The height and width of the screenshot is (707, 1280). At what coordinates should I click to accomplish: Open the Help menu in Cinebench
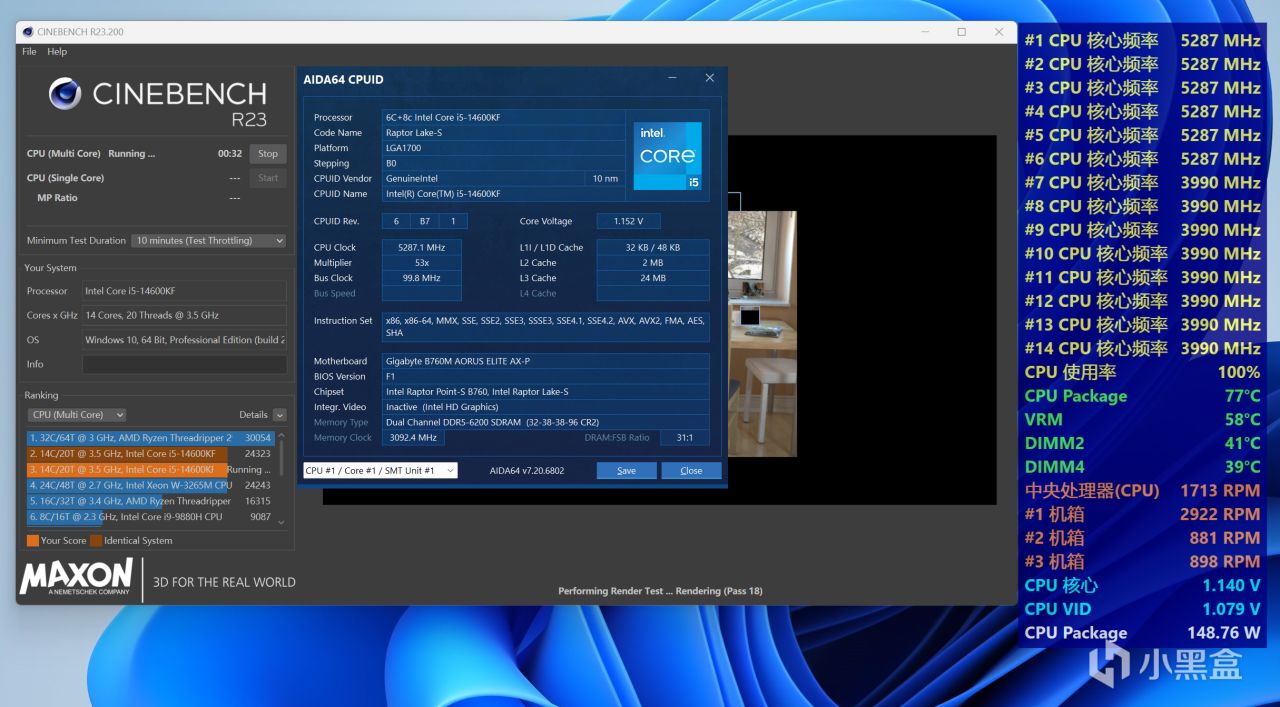pos(57,51)
